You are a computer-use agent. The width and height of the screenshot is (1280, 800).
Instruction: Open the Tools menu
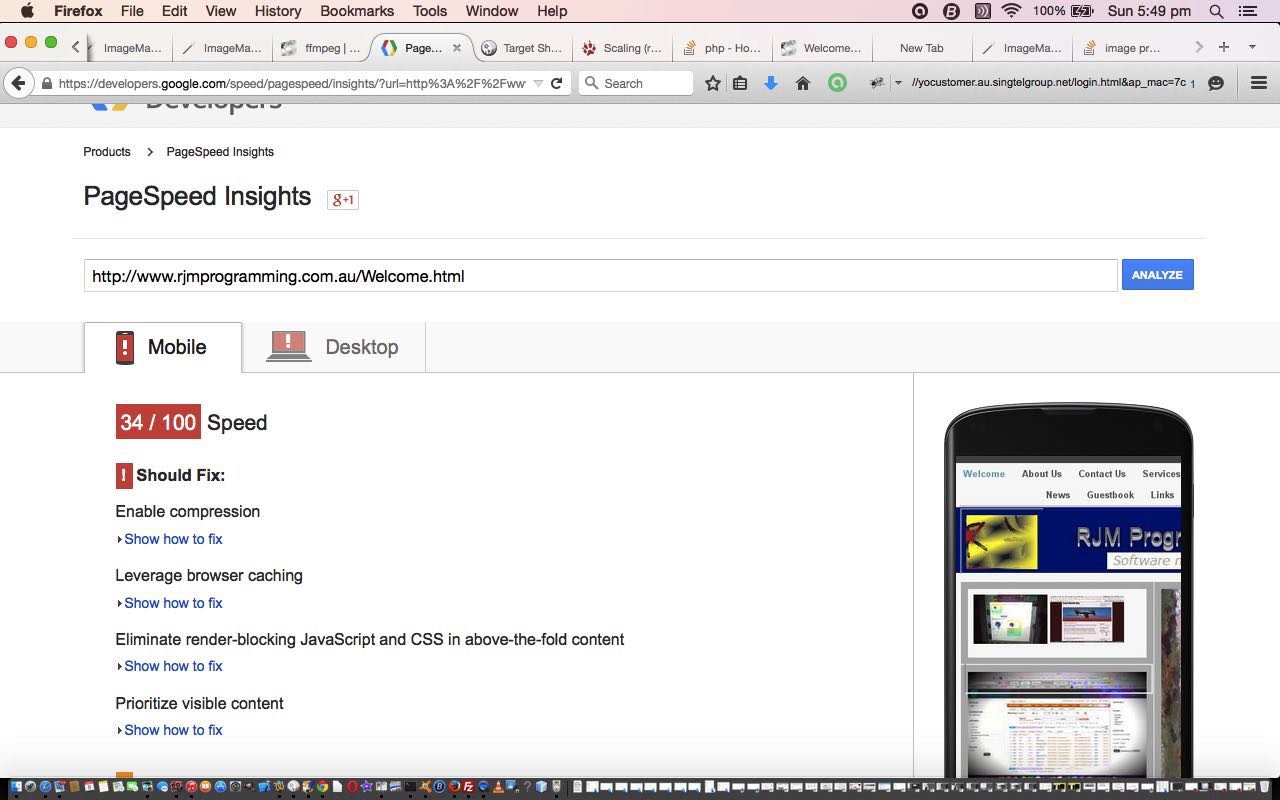430,11
